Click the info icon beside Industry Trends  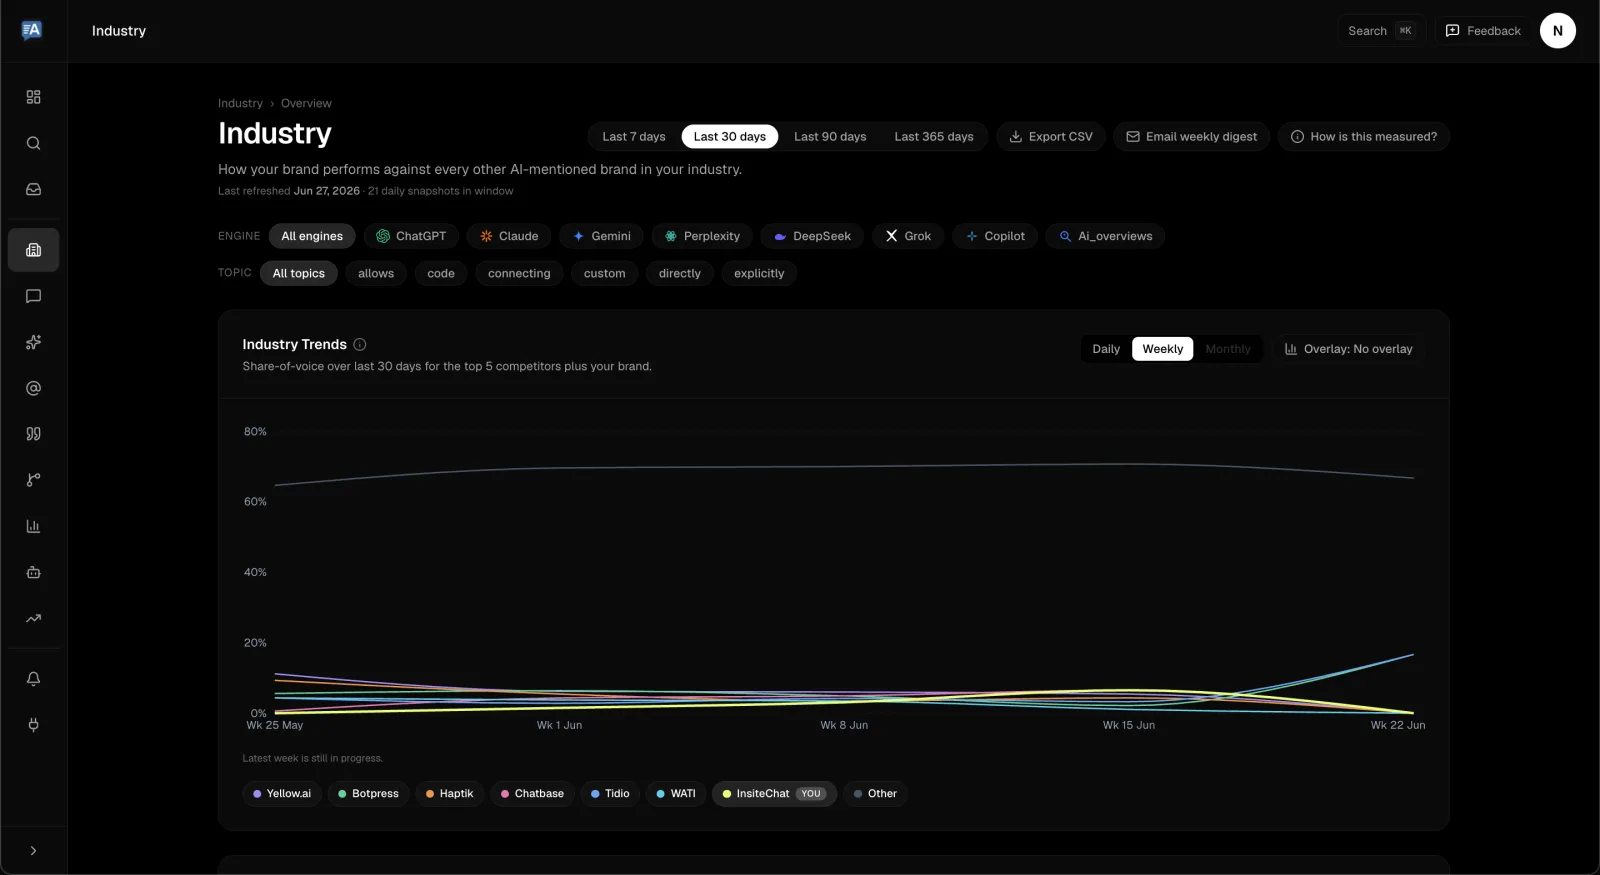click(x=360, y=344)
